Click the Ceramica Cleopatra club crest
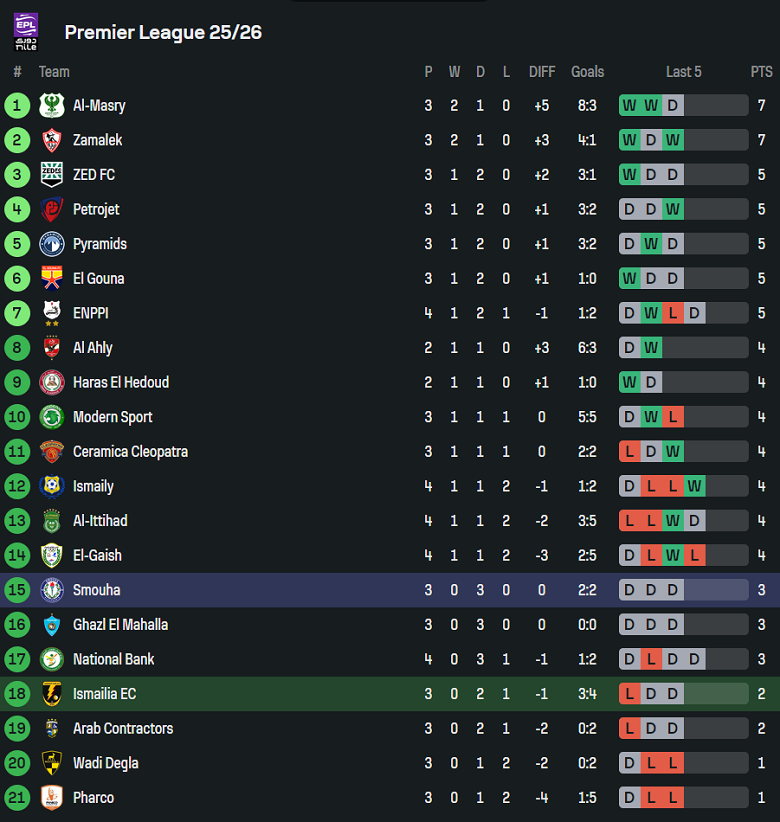This screenshot has height=822, width=780. tap(51, 452)
